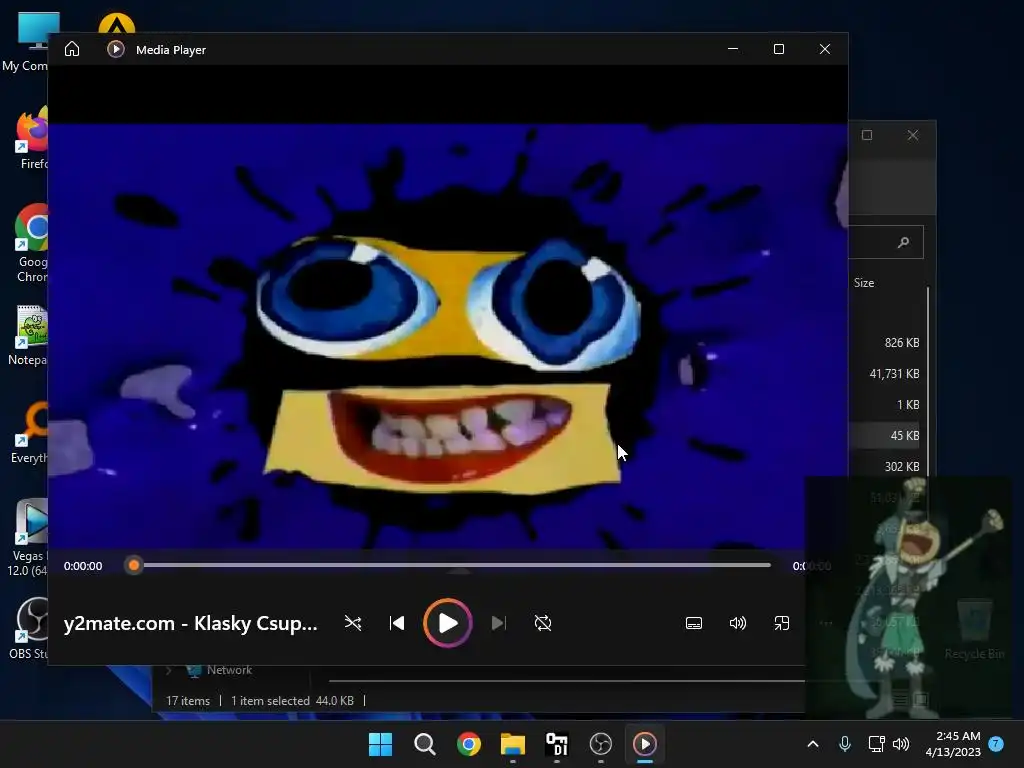This screenshot has height=768, width=1024.
Task: Open the Vegas Pro 12.0 desktop shortcut
Action: 29,537
